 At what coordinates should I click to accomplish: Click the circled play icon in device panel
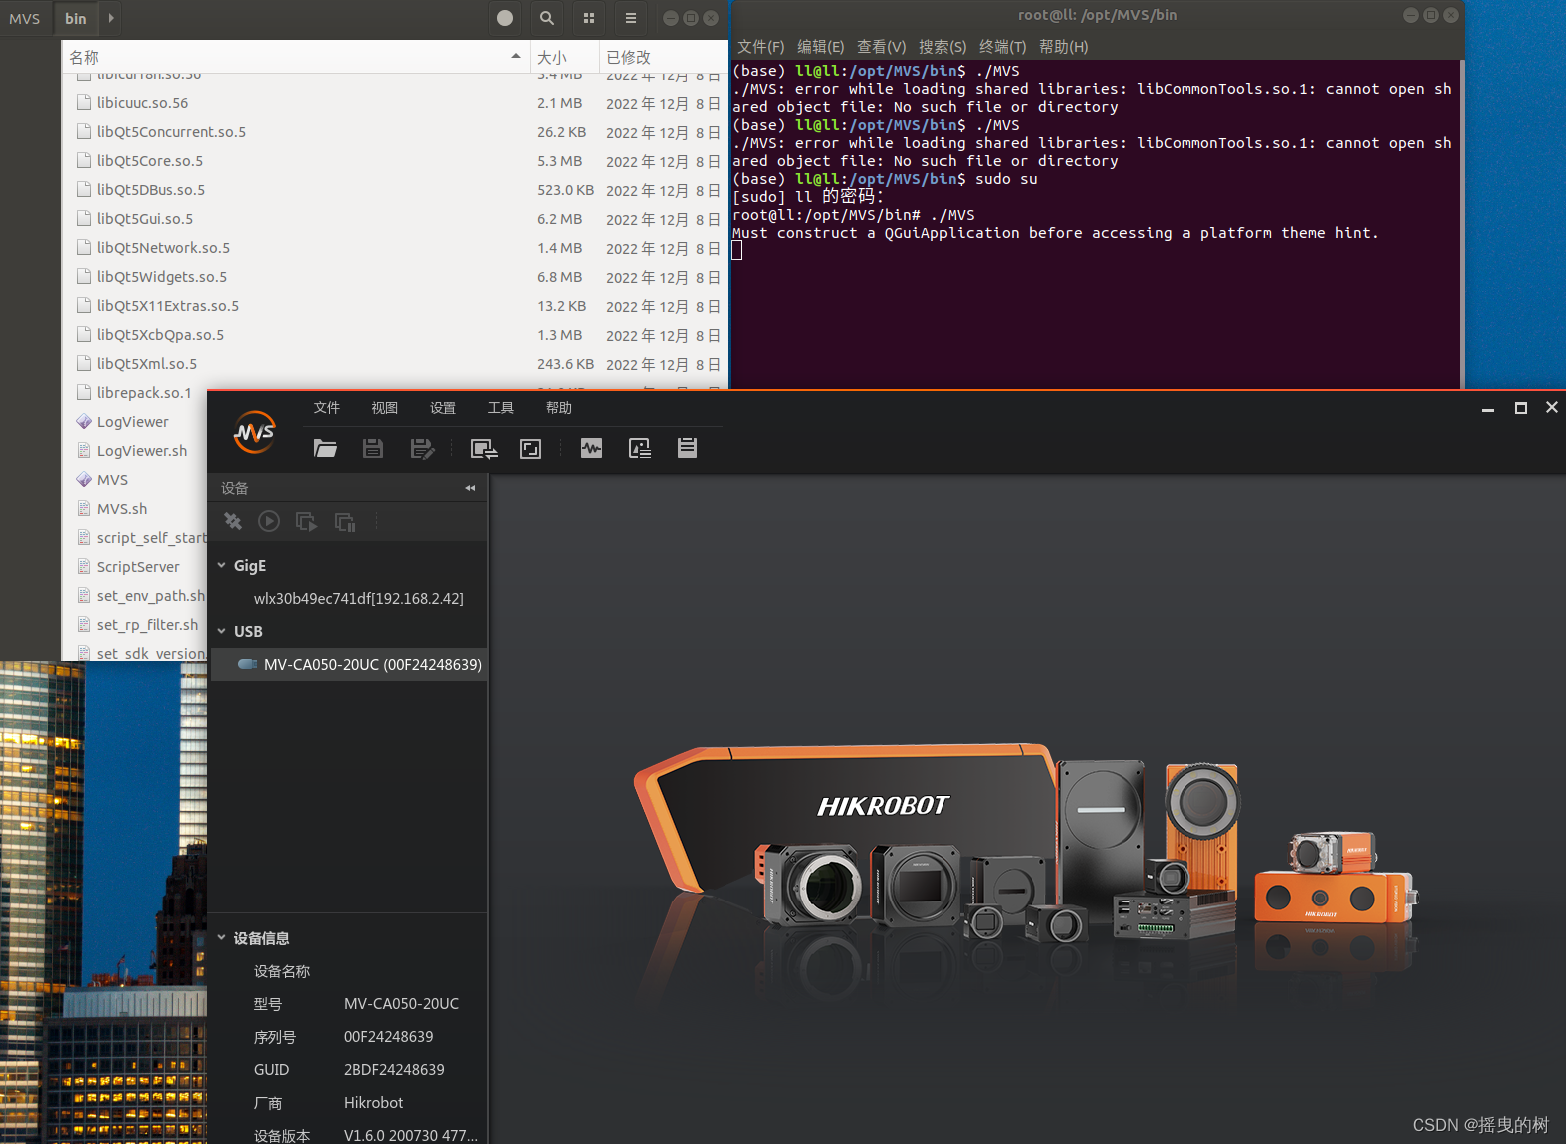pyautogui.click(x=269, y=521)
